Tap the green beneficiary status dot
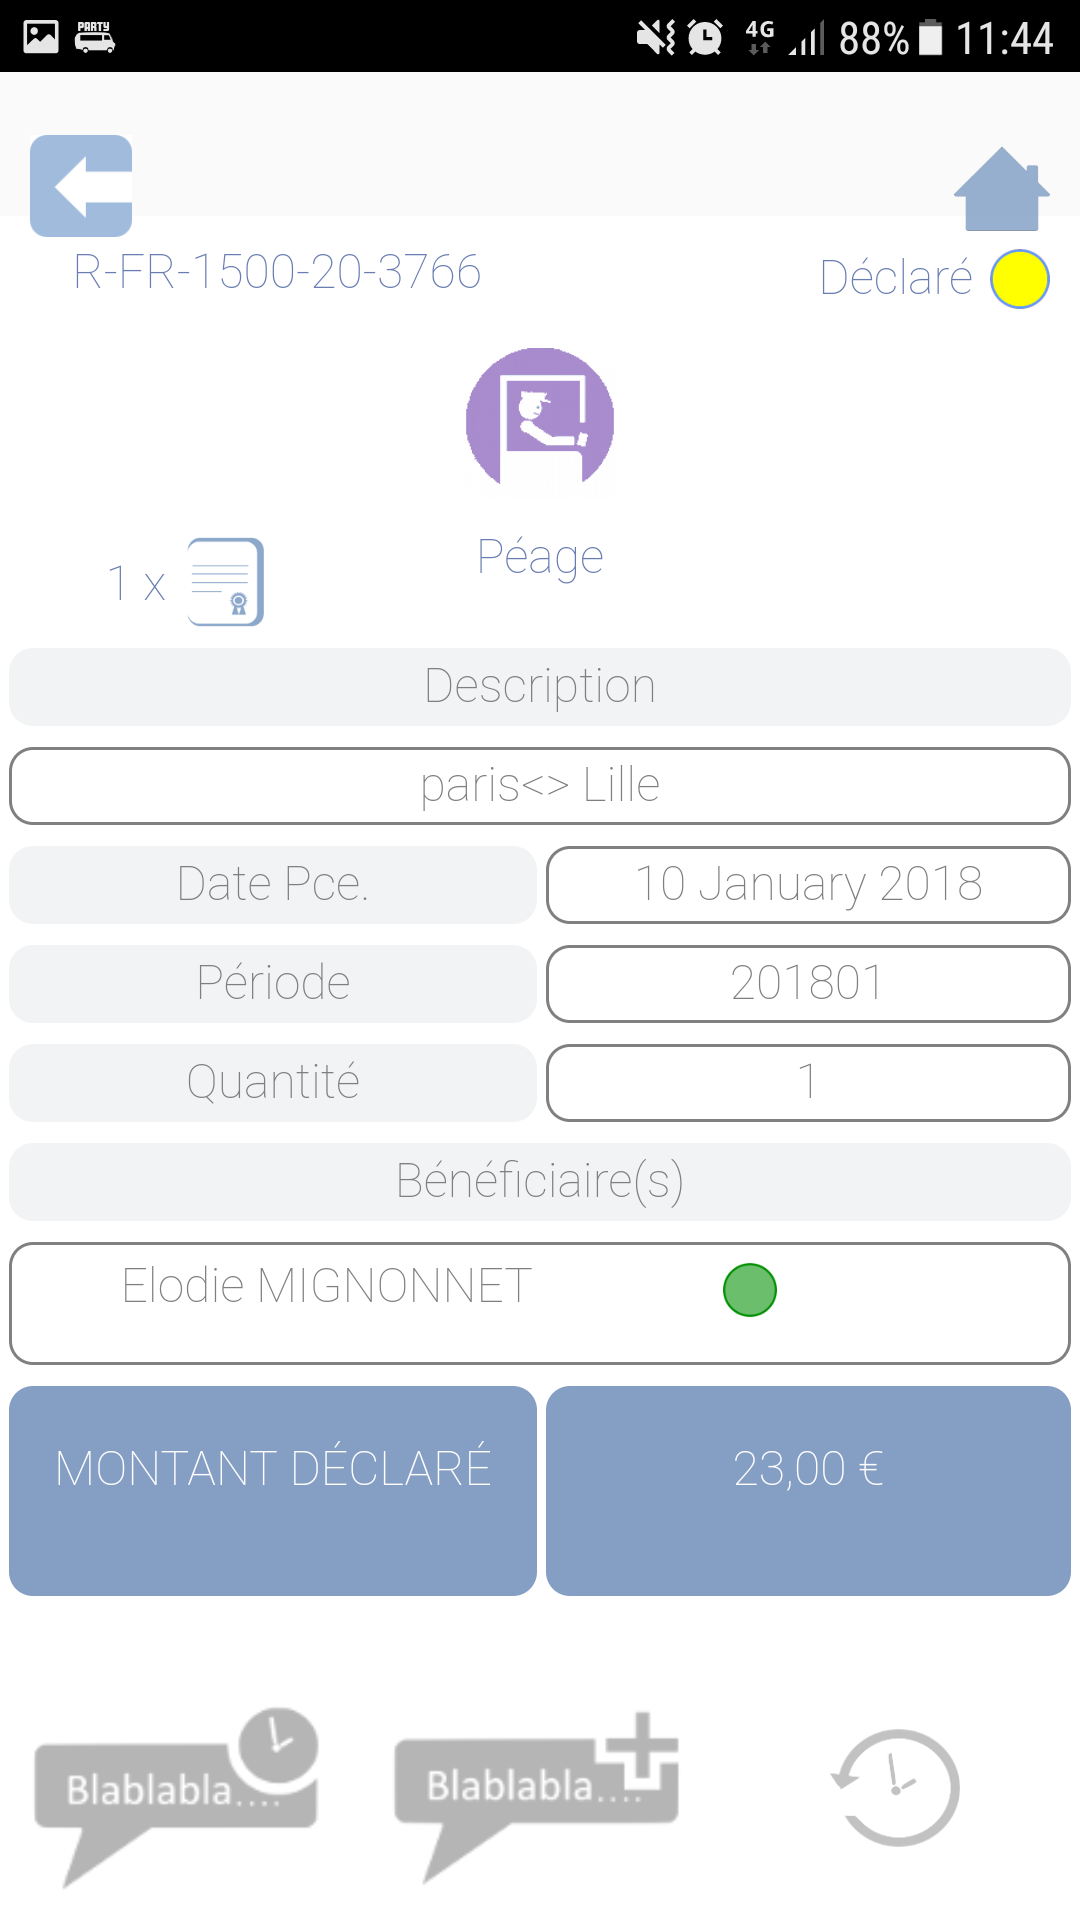Screen dimensions: 1080x1920 pos(750,1290)
